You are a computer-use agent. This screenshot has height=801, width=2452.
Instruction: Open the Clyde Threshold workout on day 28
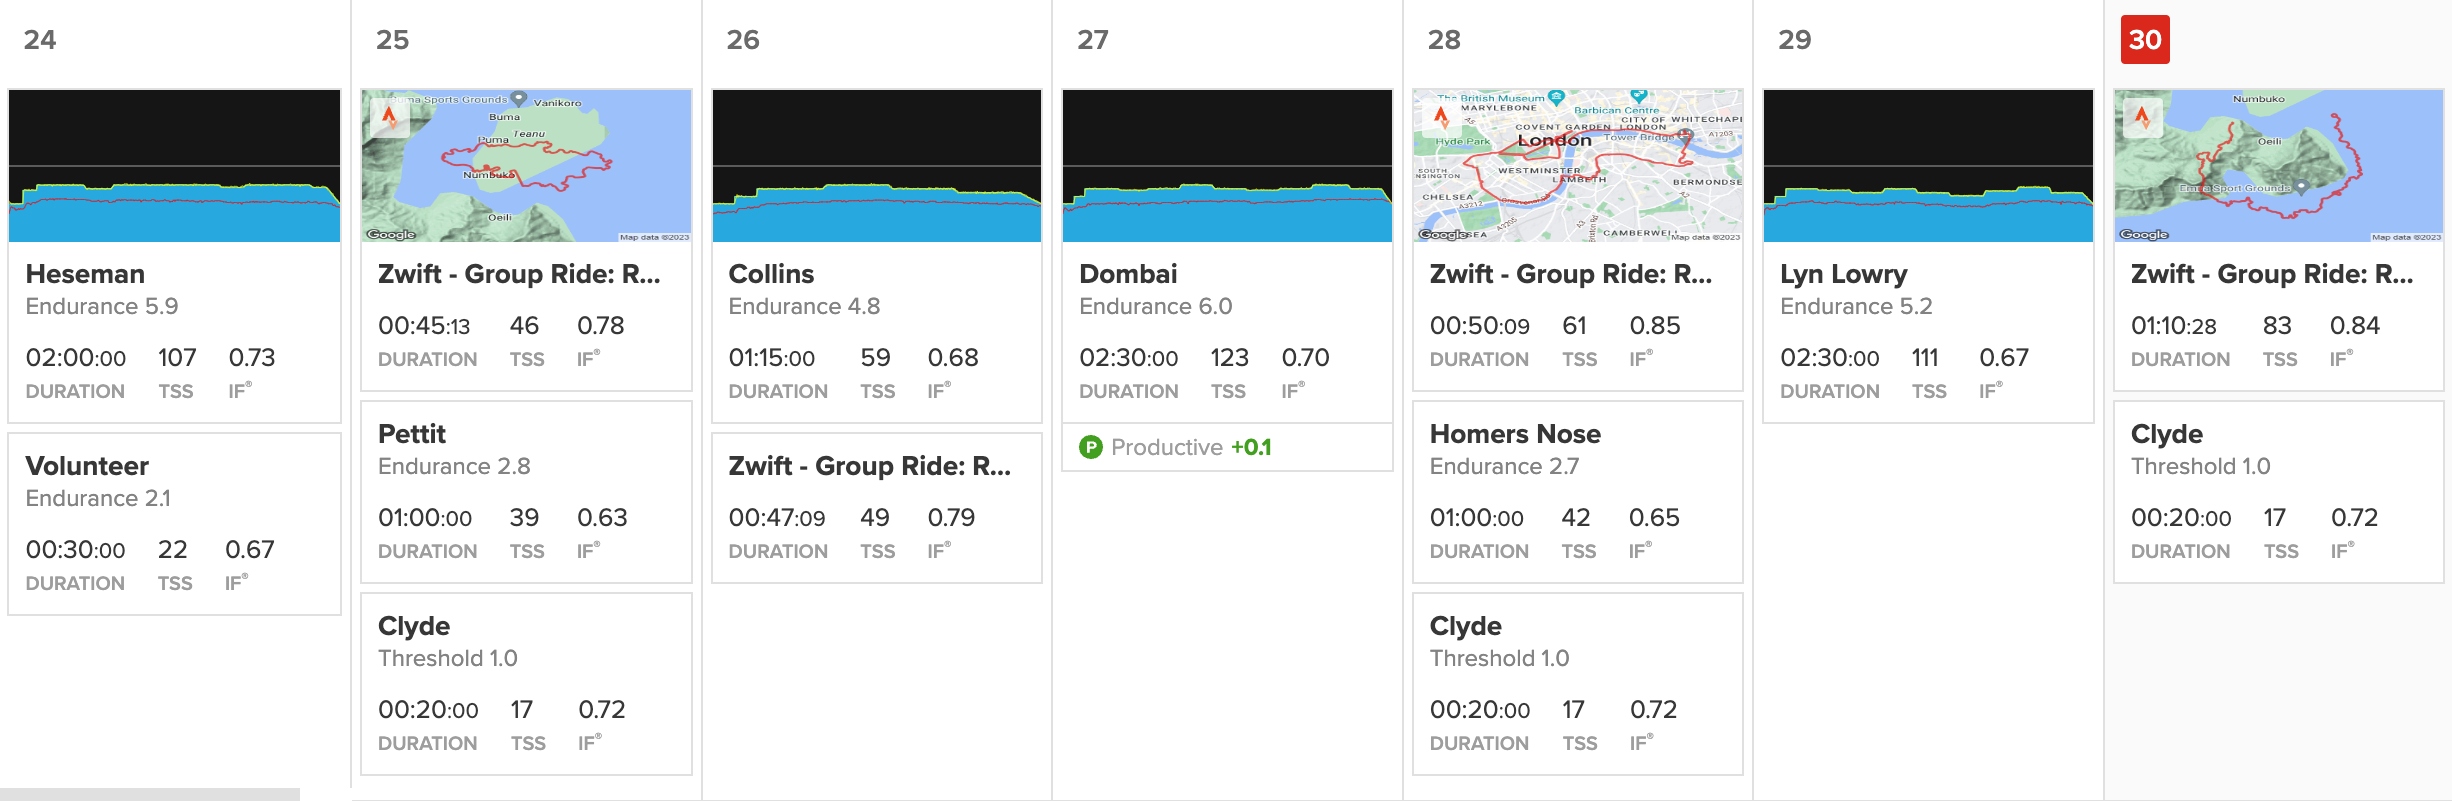point(1577,682)
